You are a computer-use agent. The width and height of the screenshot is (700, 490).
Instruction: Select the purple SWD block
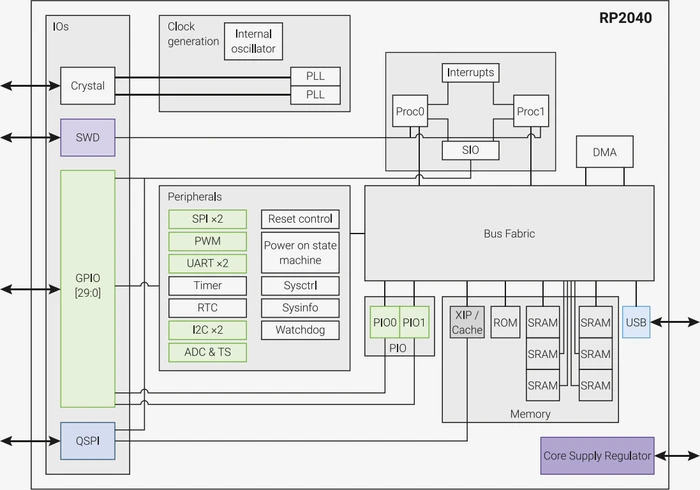point(88,137)
